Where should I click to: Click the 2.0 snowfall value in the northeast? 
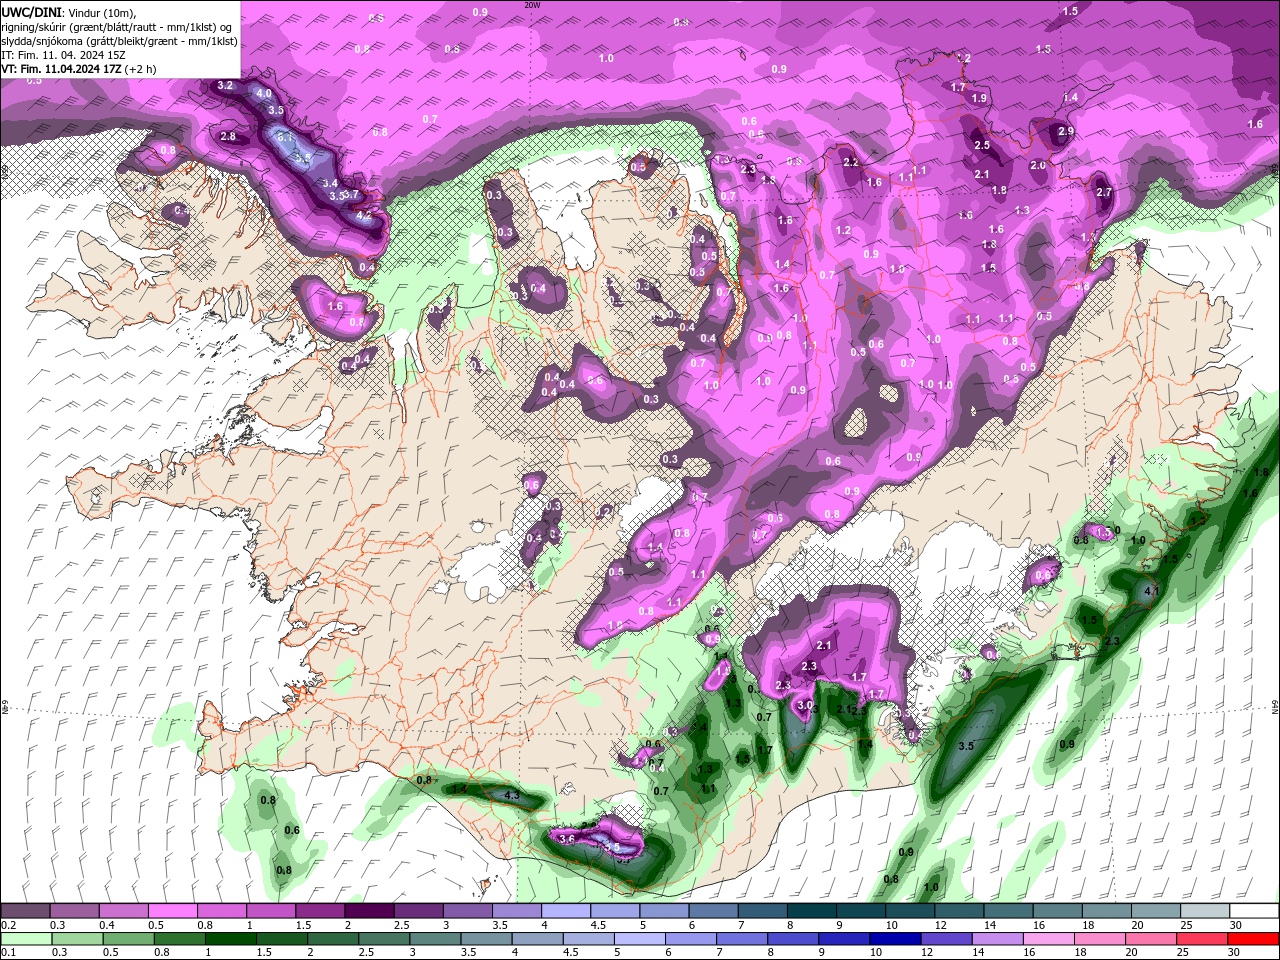click(1038, 166)
